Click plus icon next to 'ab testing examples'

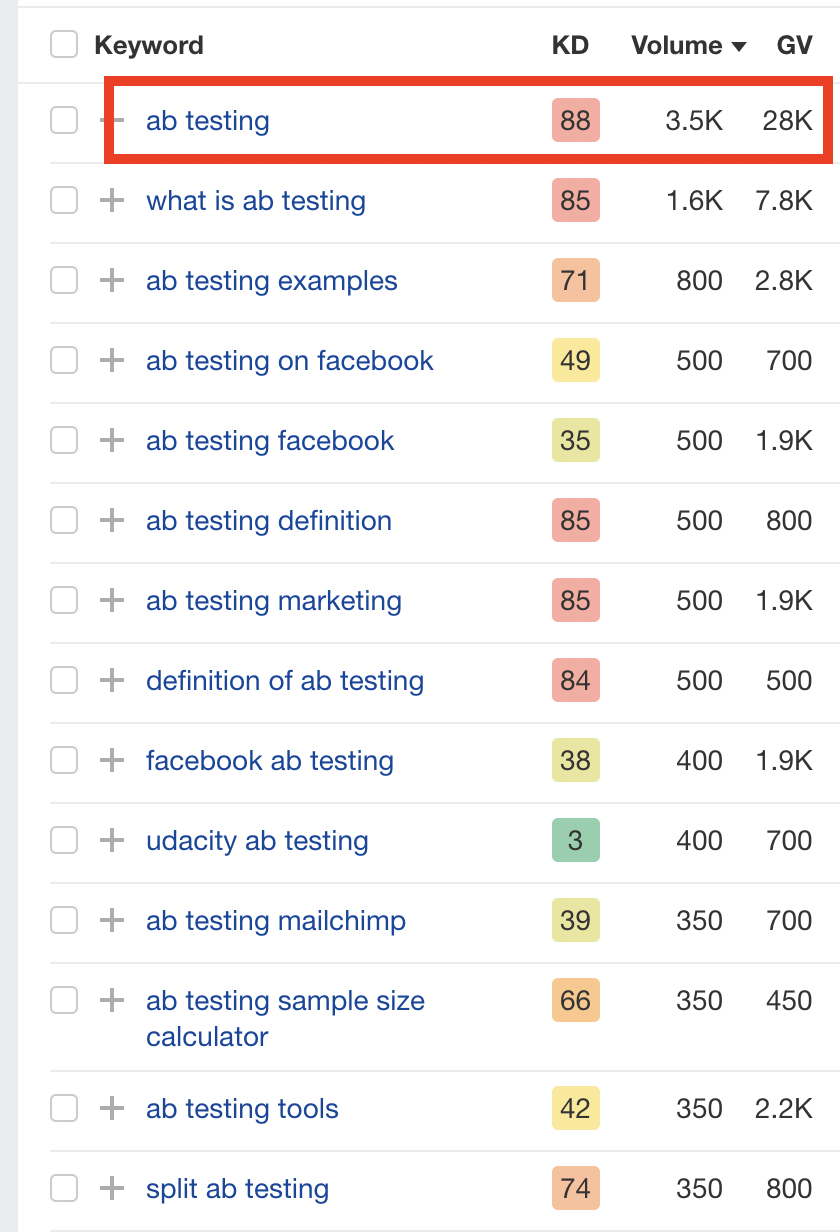click(x=112, y=281)
